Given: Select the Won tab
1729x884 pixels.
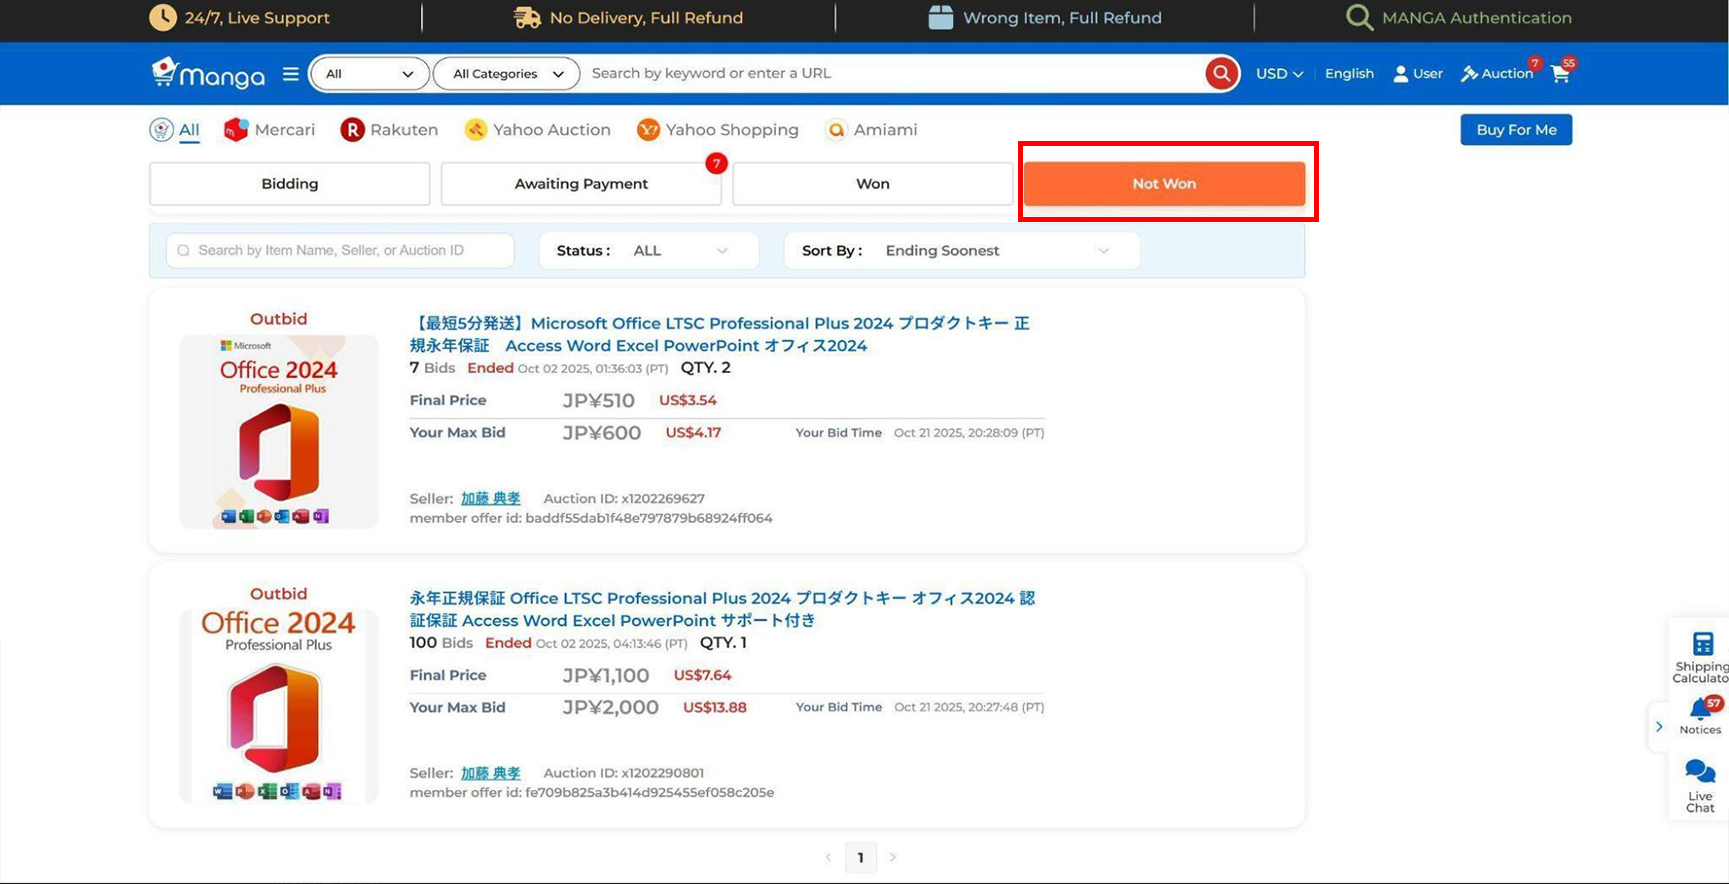Looking at the screenshot, I should [x=872, y=184].
